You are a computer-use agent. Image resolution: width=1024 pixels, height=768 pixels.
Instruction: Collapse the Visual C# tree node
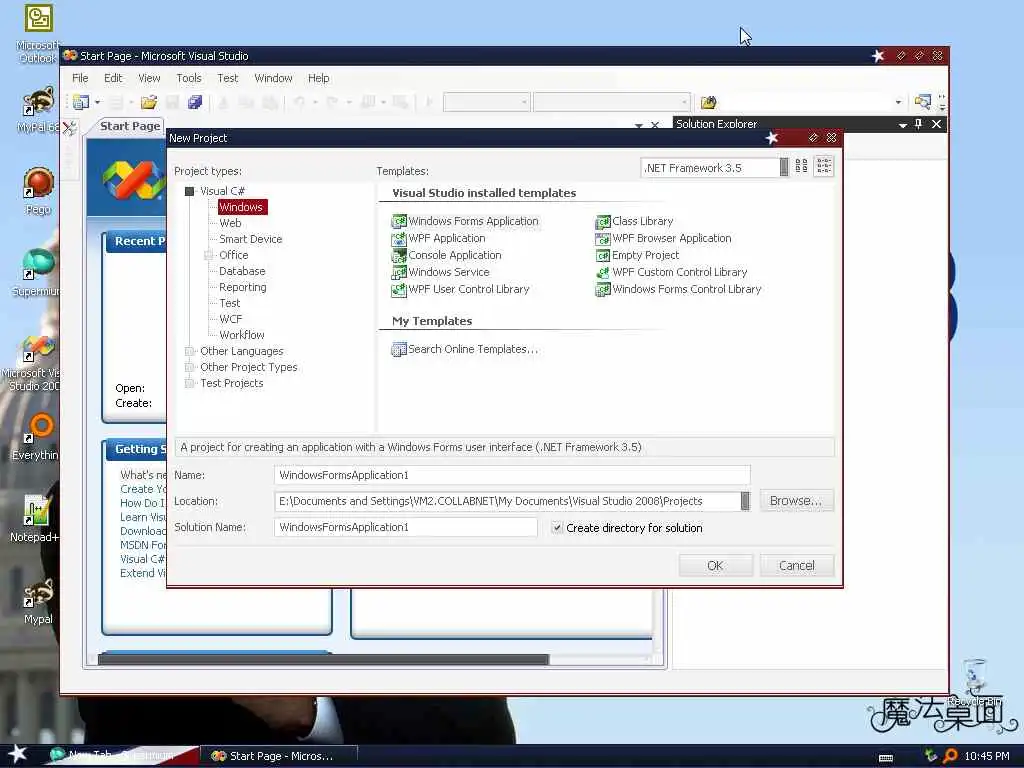189,191
